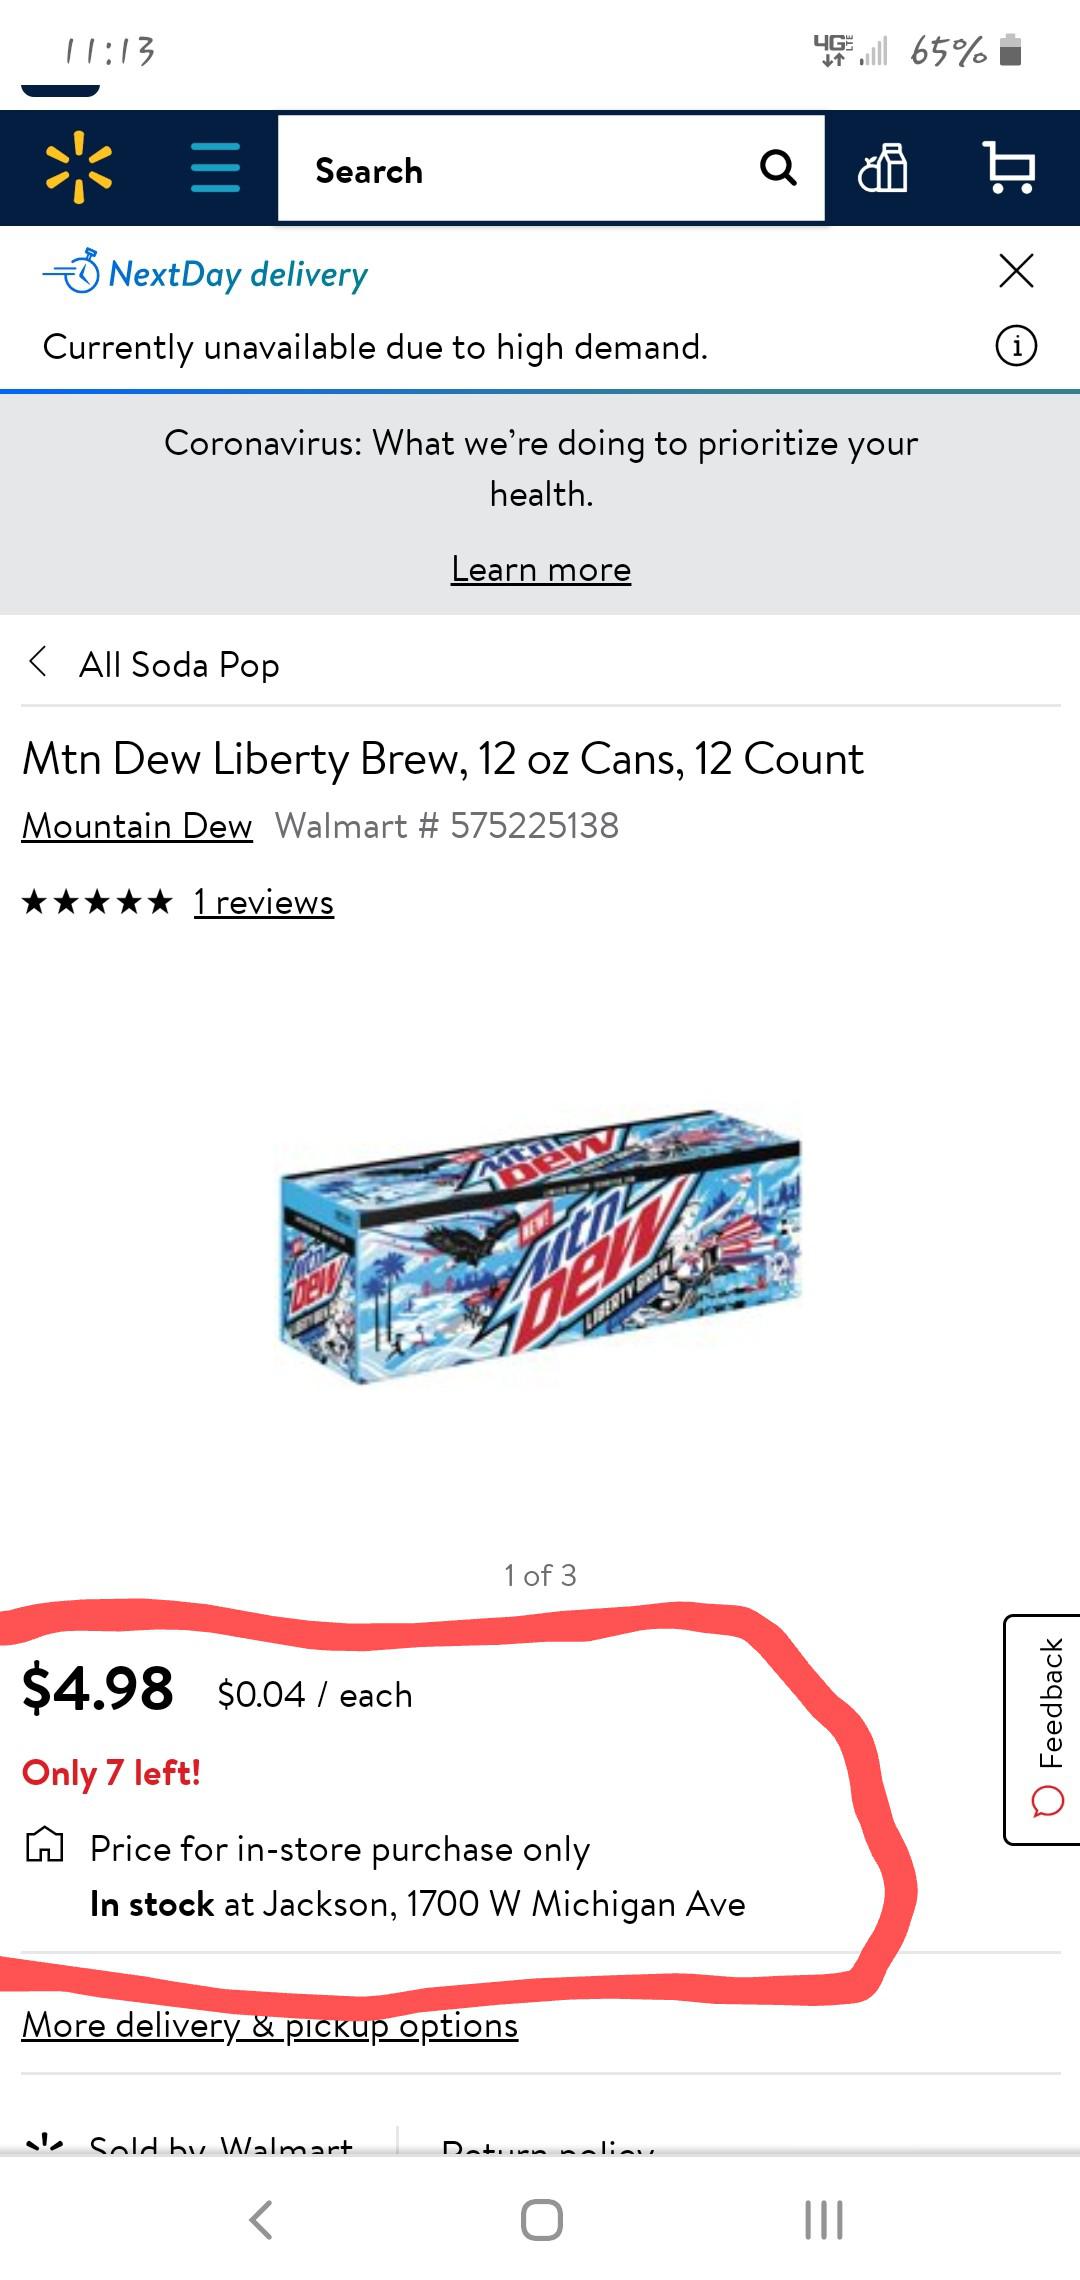
Task: Open the Mountain Dew brand page
Action: pyautogui.click(x=136, y=825)
